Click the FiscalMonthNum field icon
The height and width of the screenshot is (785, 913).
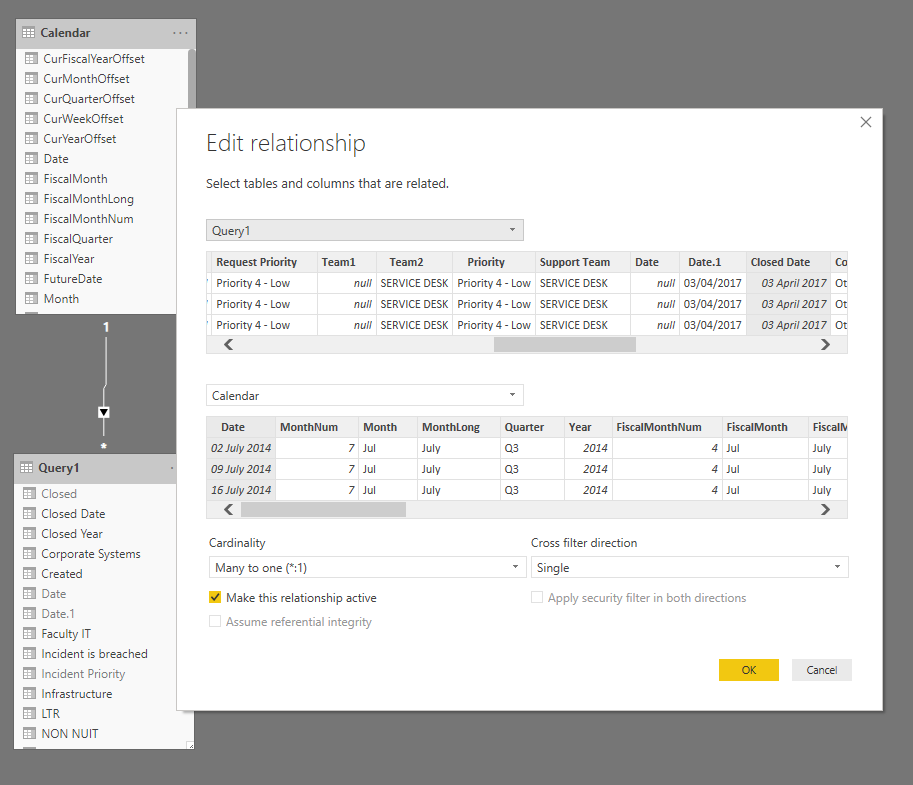tap(31, 218)
